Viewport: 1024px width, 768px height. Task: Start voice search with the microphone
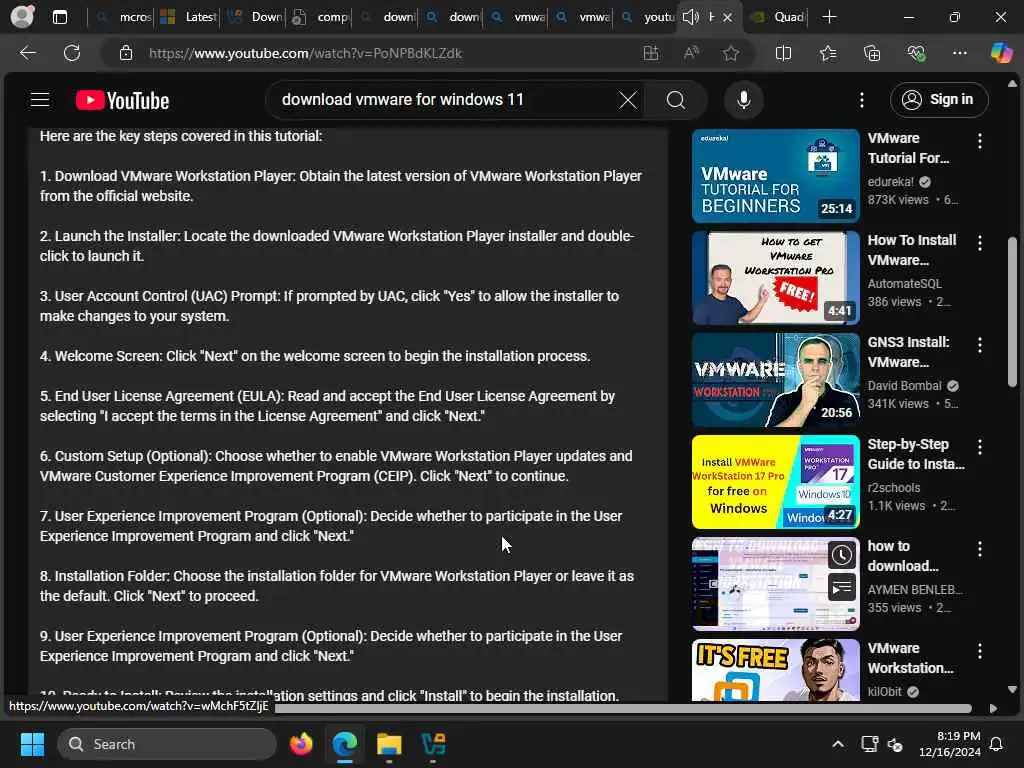pos(743,100)
